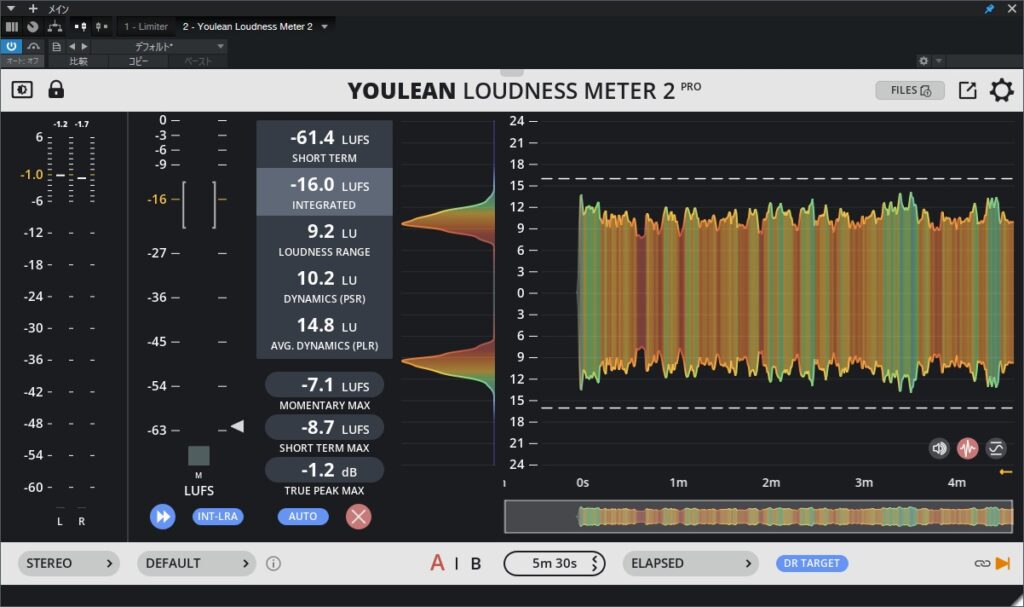The image size is (1024, 607).
Task: Click the Momentary Max value pill
Action: coord(325,385)
